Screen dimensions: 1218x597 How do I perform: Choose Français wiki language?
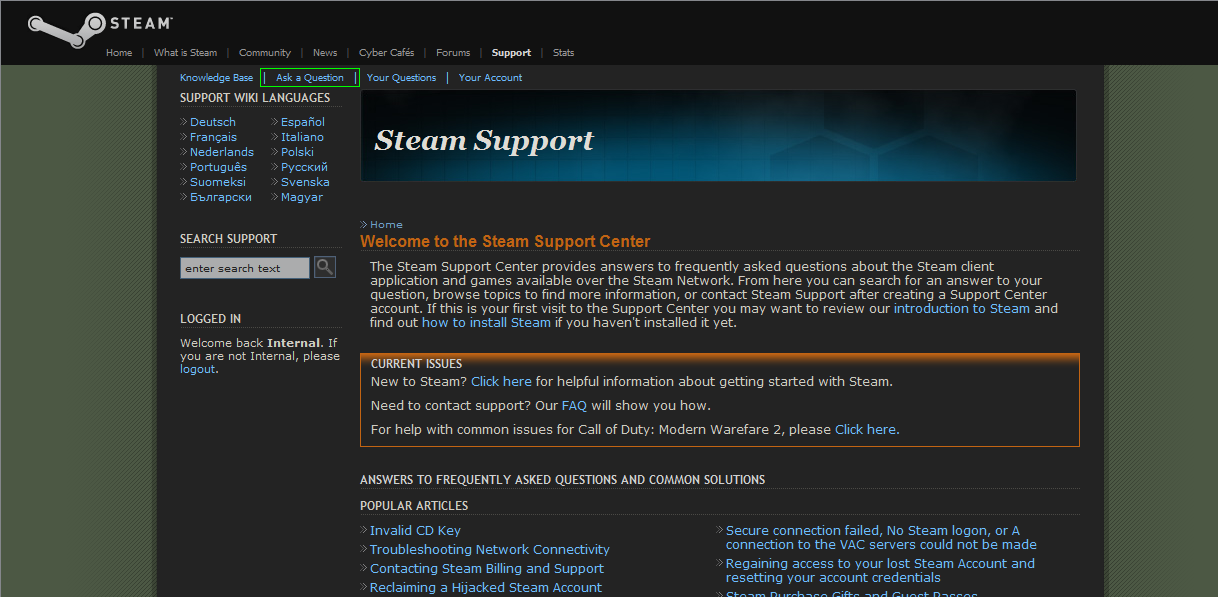click(x=214, y=137)
